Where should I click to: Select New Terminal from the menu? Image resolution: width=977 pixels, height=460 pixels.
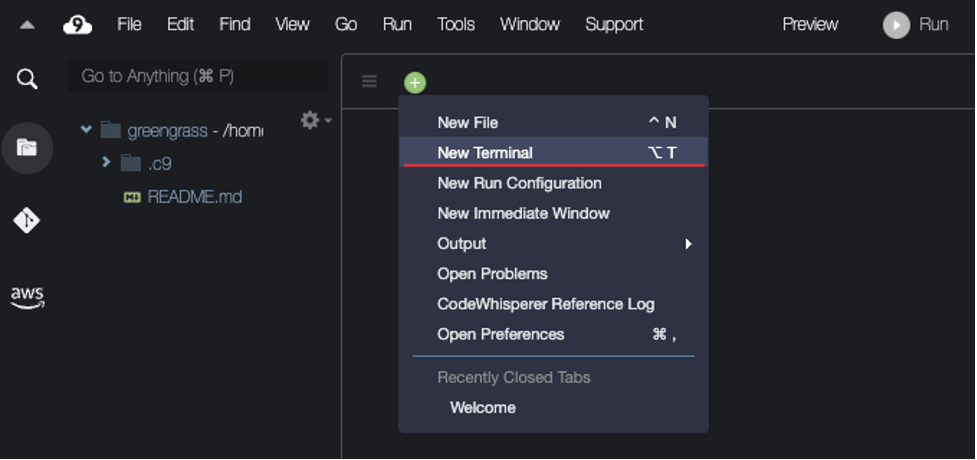point(485,153)
